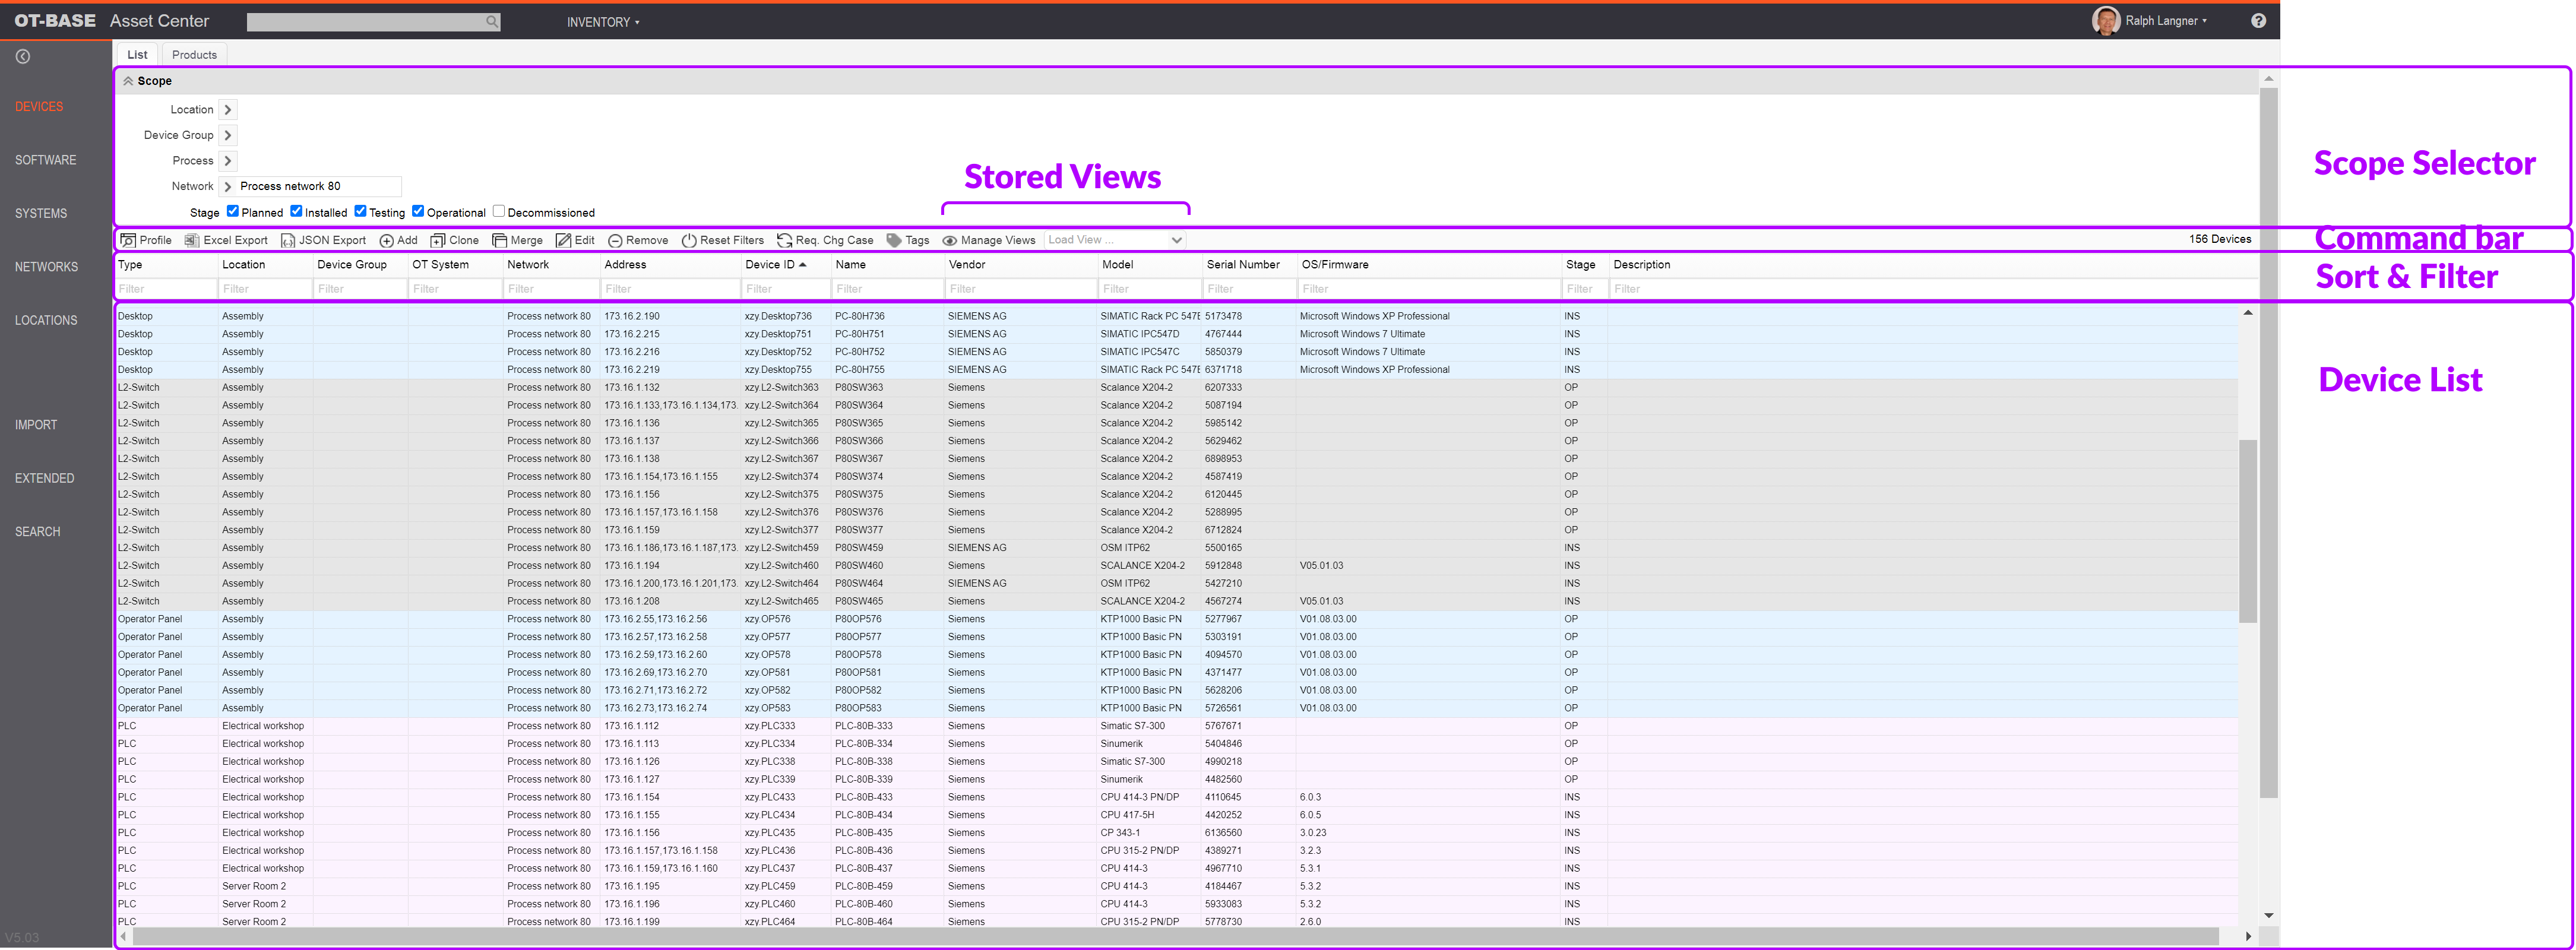Open IMPORT in the sidebar

tap(36, 425)
